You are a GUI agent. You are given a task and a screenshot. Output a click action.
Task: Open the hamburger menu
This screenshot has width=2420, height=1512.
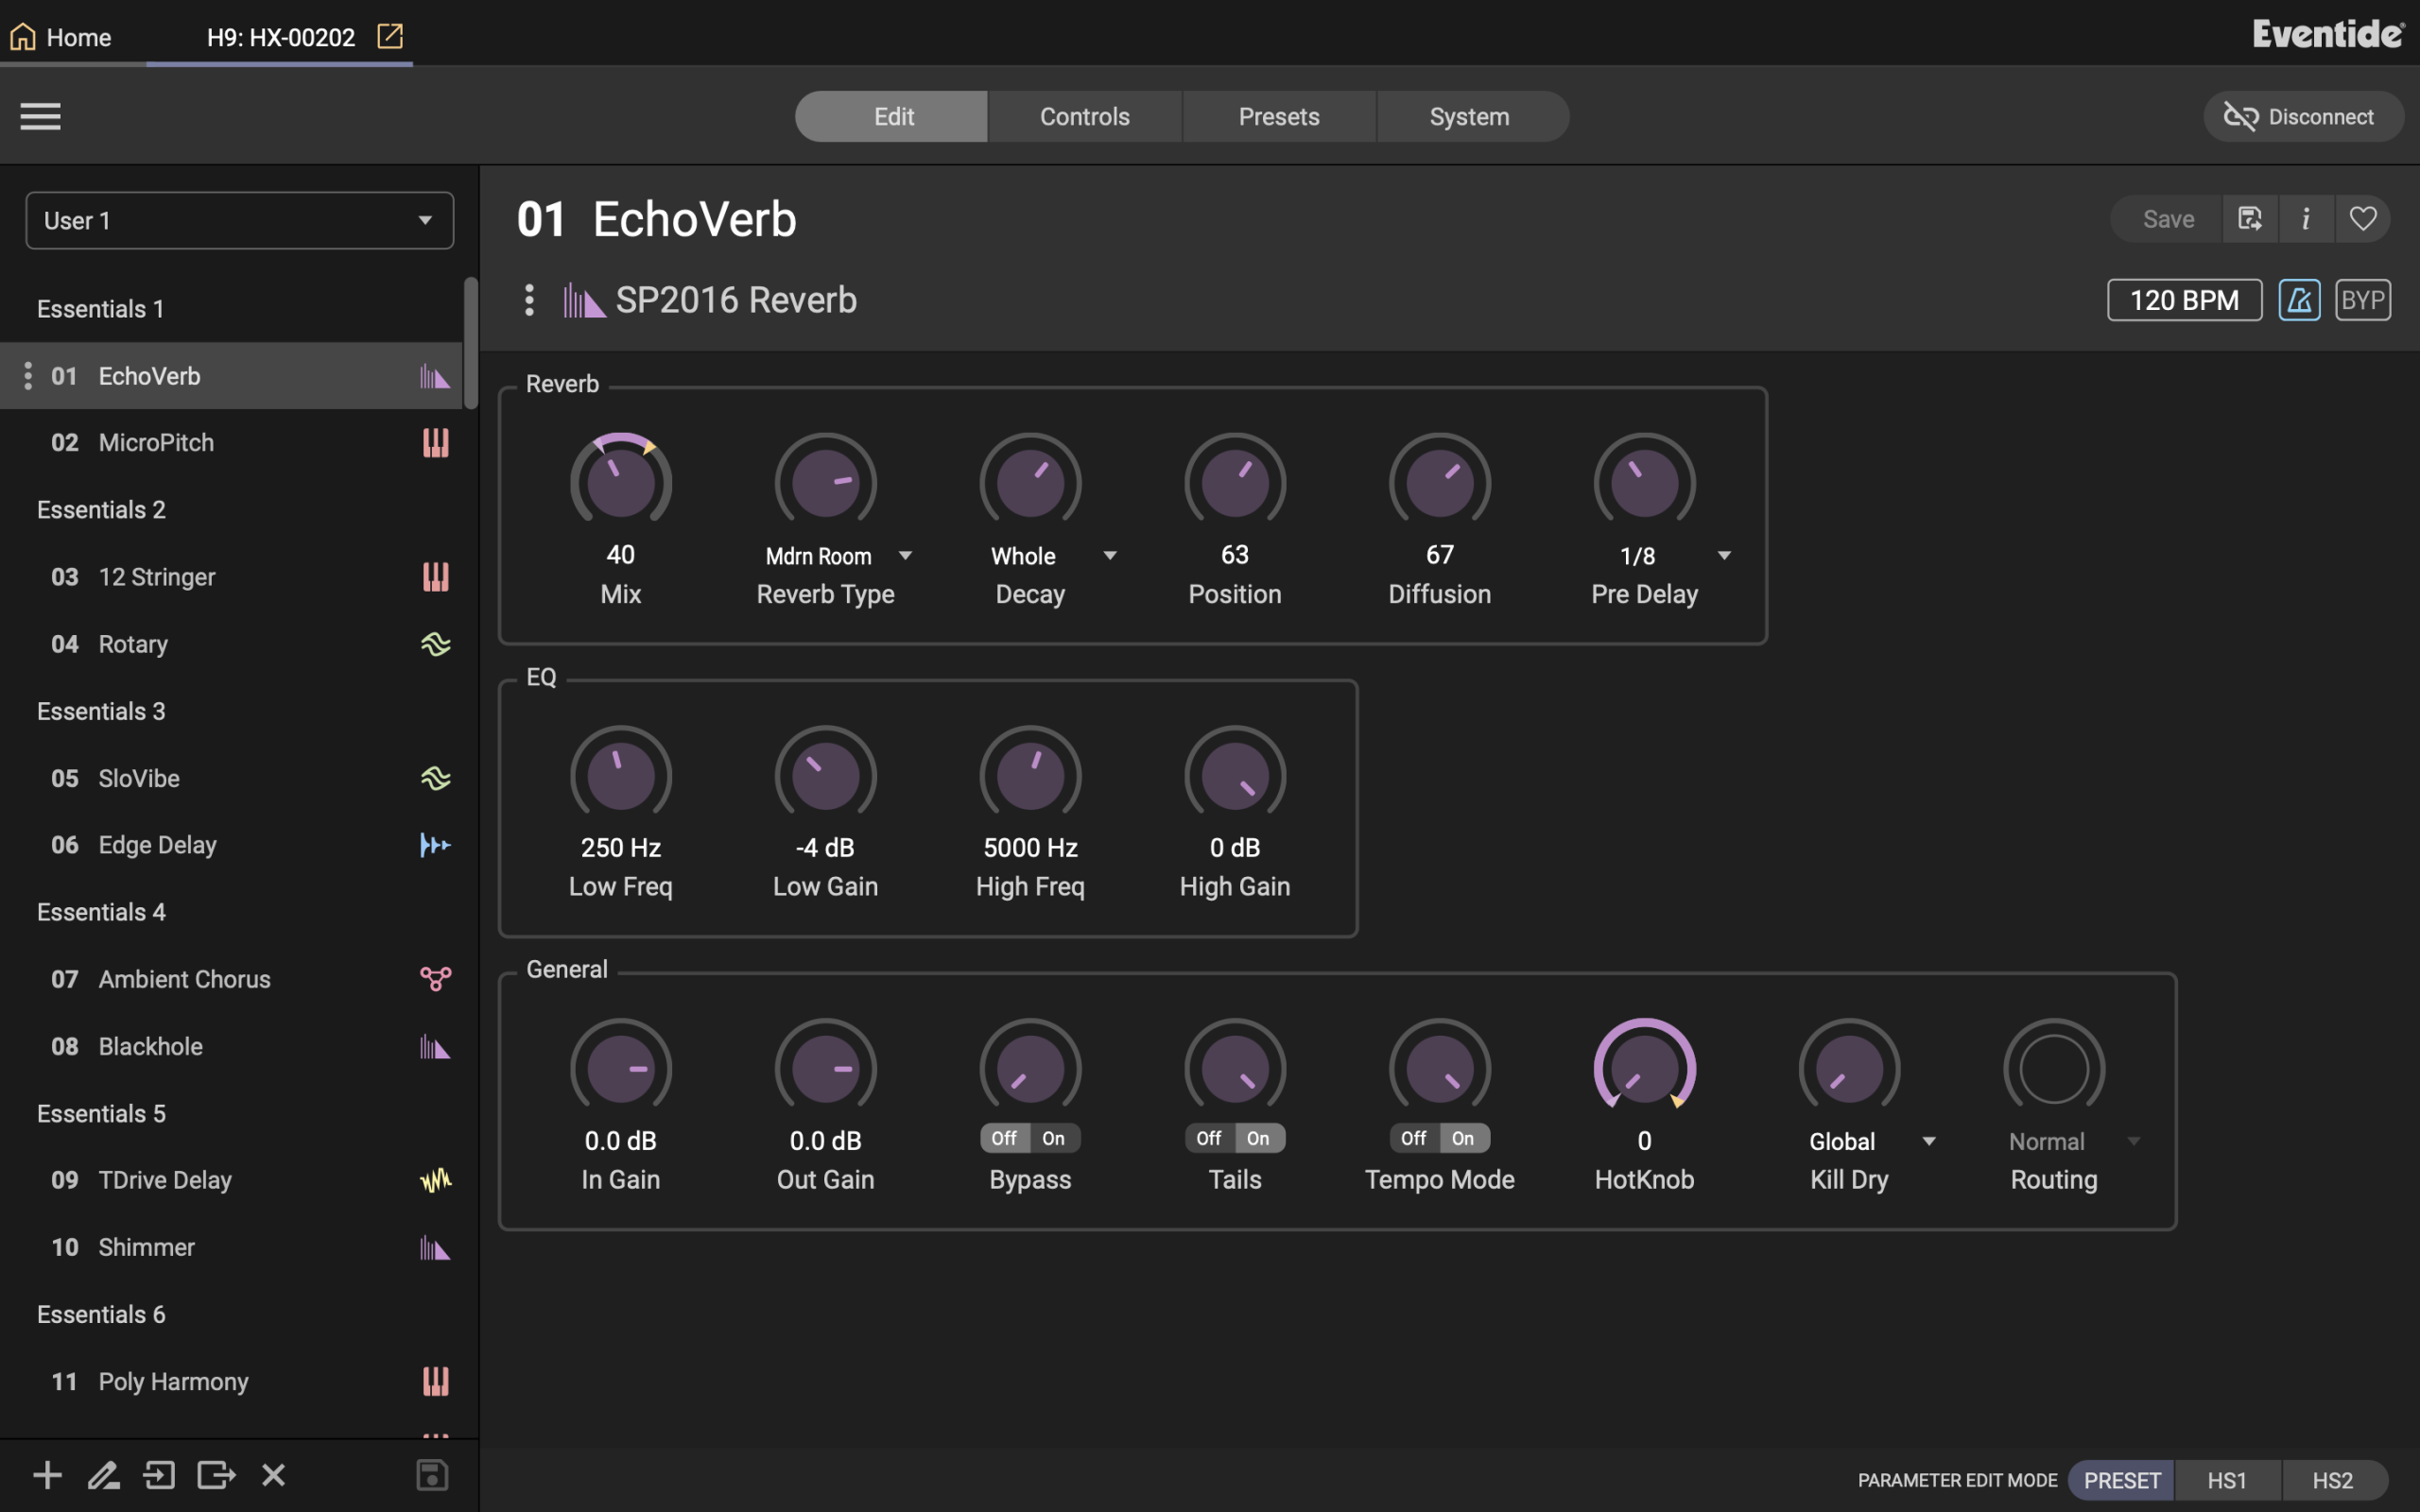[x=40, y=116]
